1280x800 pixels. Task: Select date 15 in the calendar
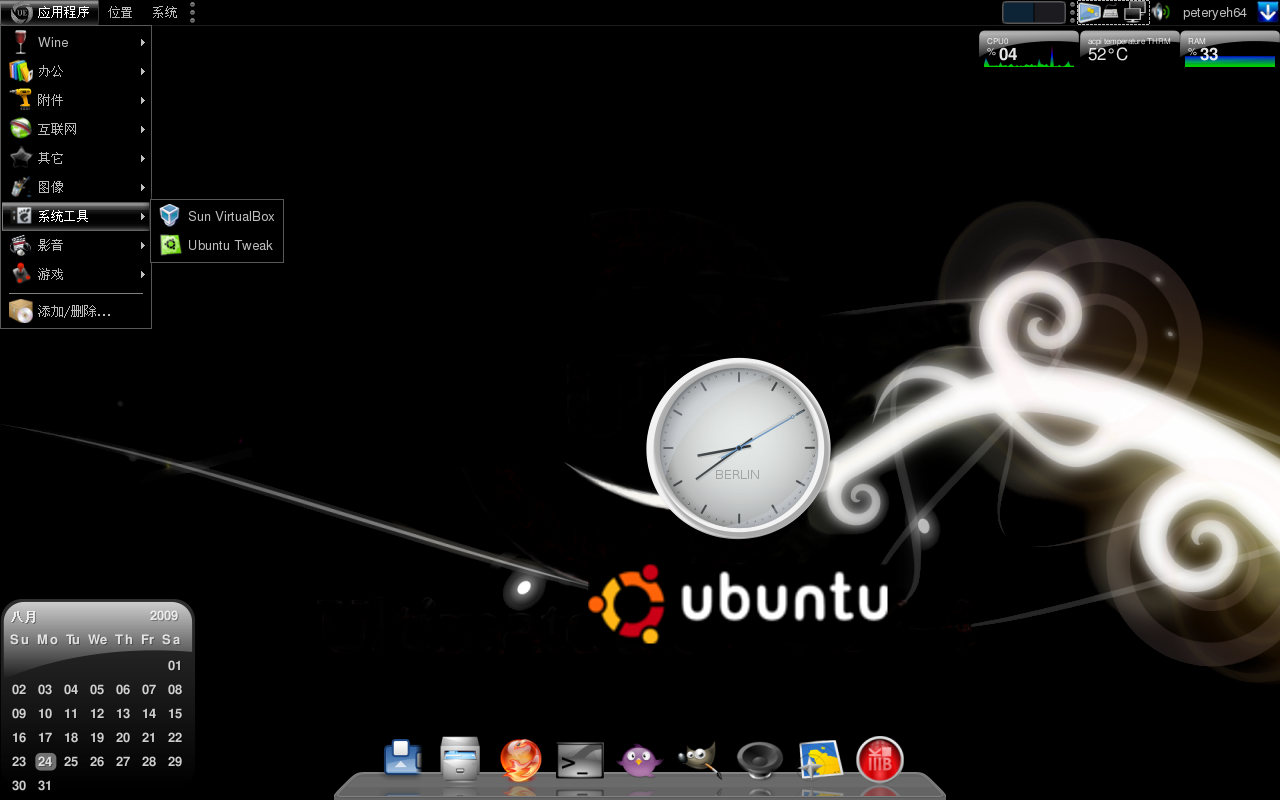pyautogui.click(x=175, y=713)
